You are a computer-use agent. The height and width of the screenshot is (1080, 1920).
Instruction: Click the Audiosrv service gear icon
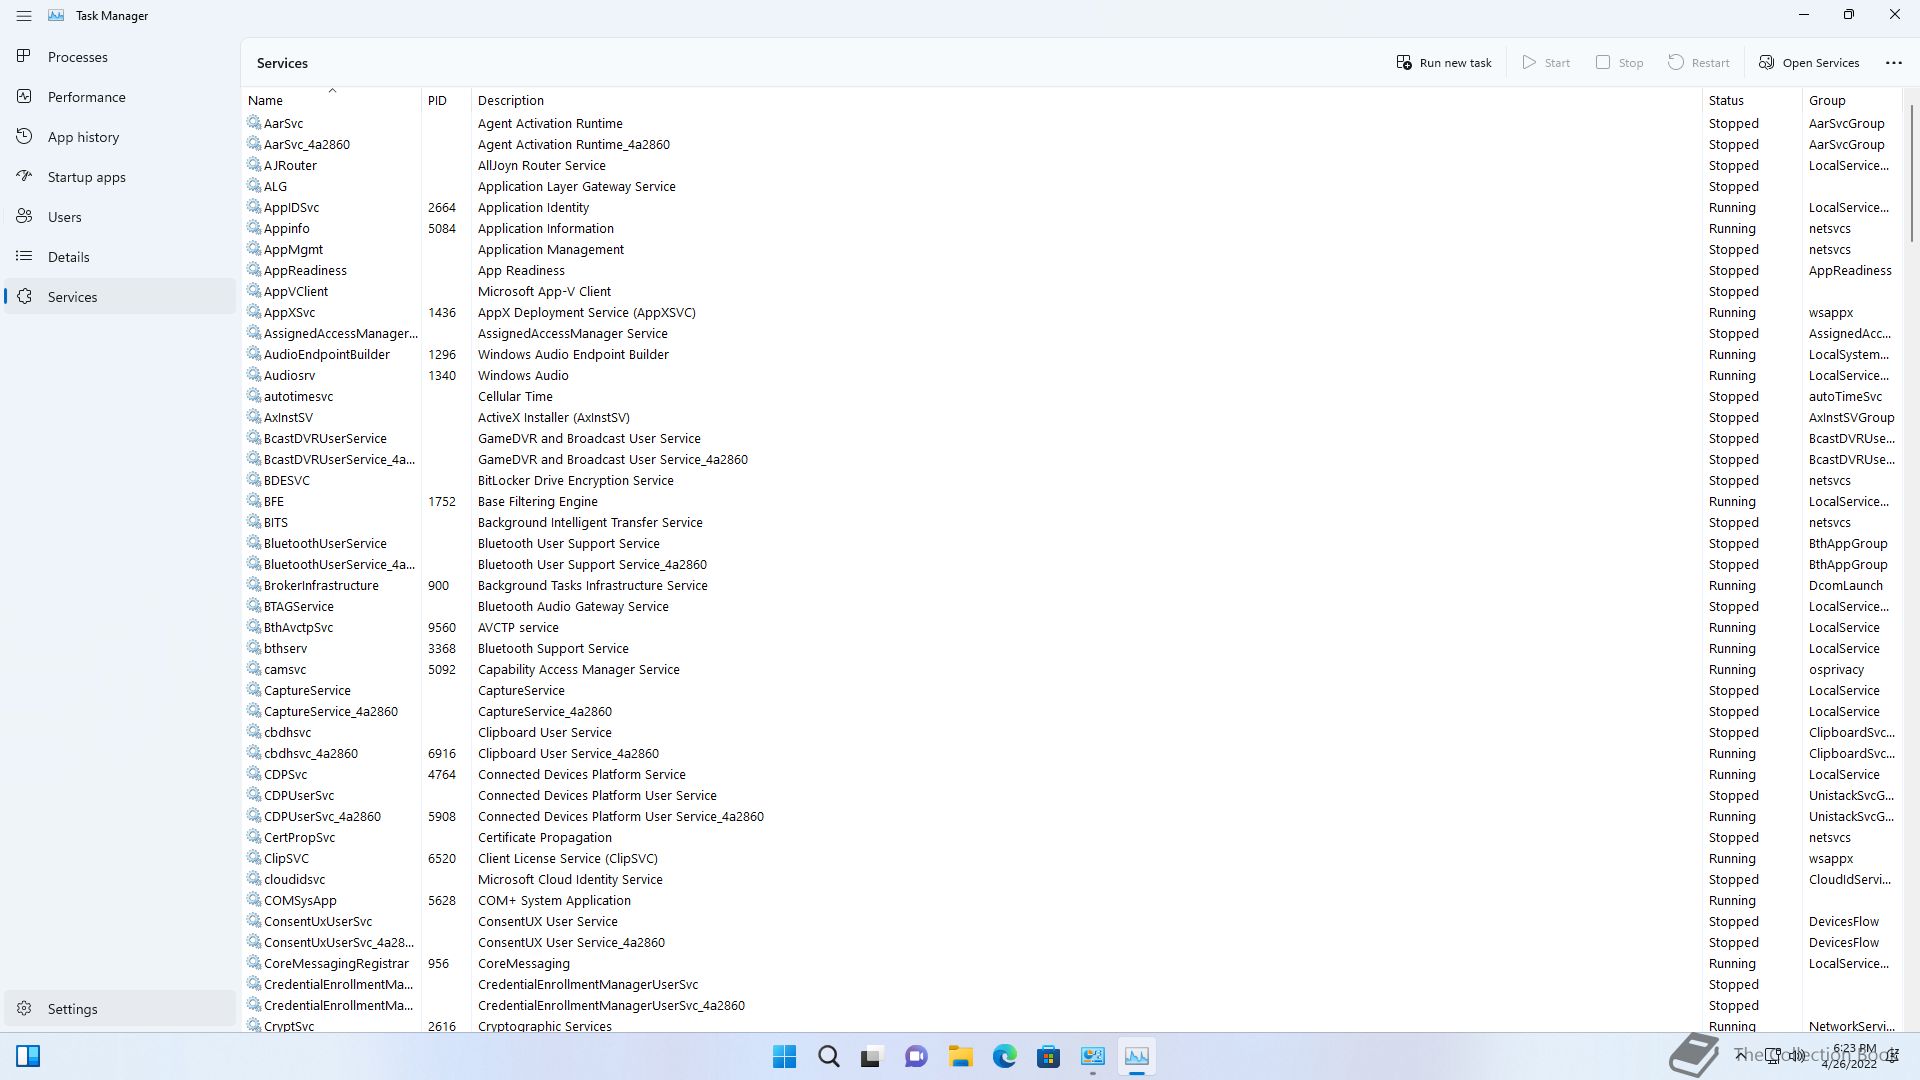tap(254, 375)
